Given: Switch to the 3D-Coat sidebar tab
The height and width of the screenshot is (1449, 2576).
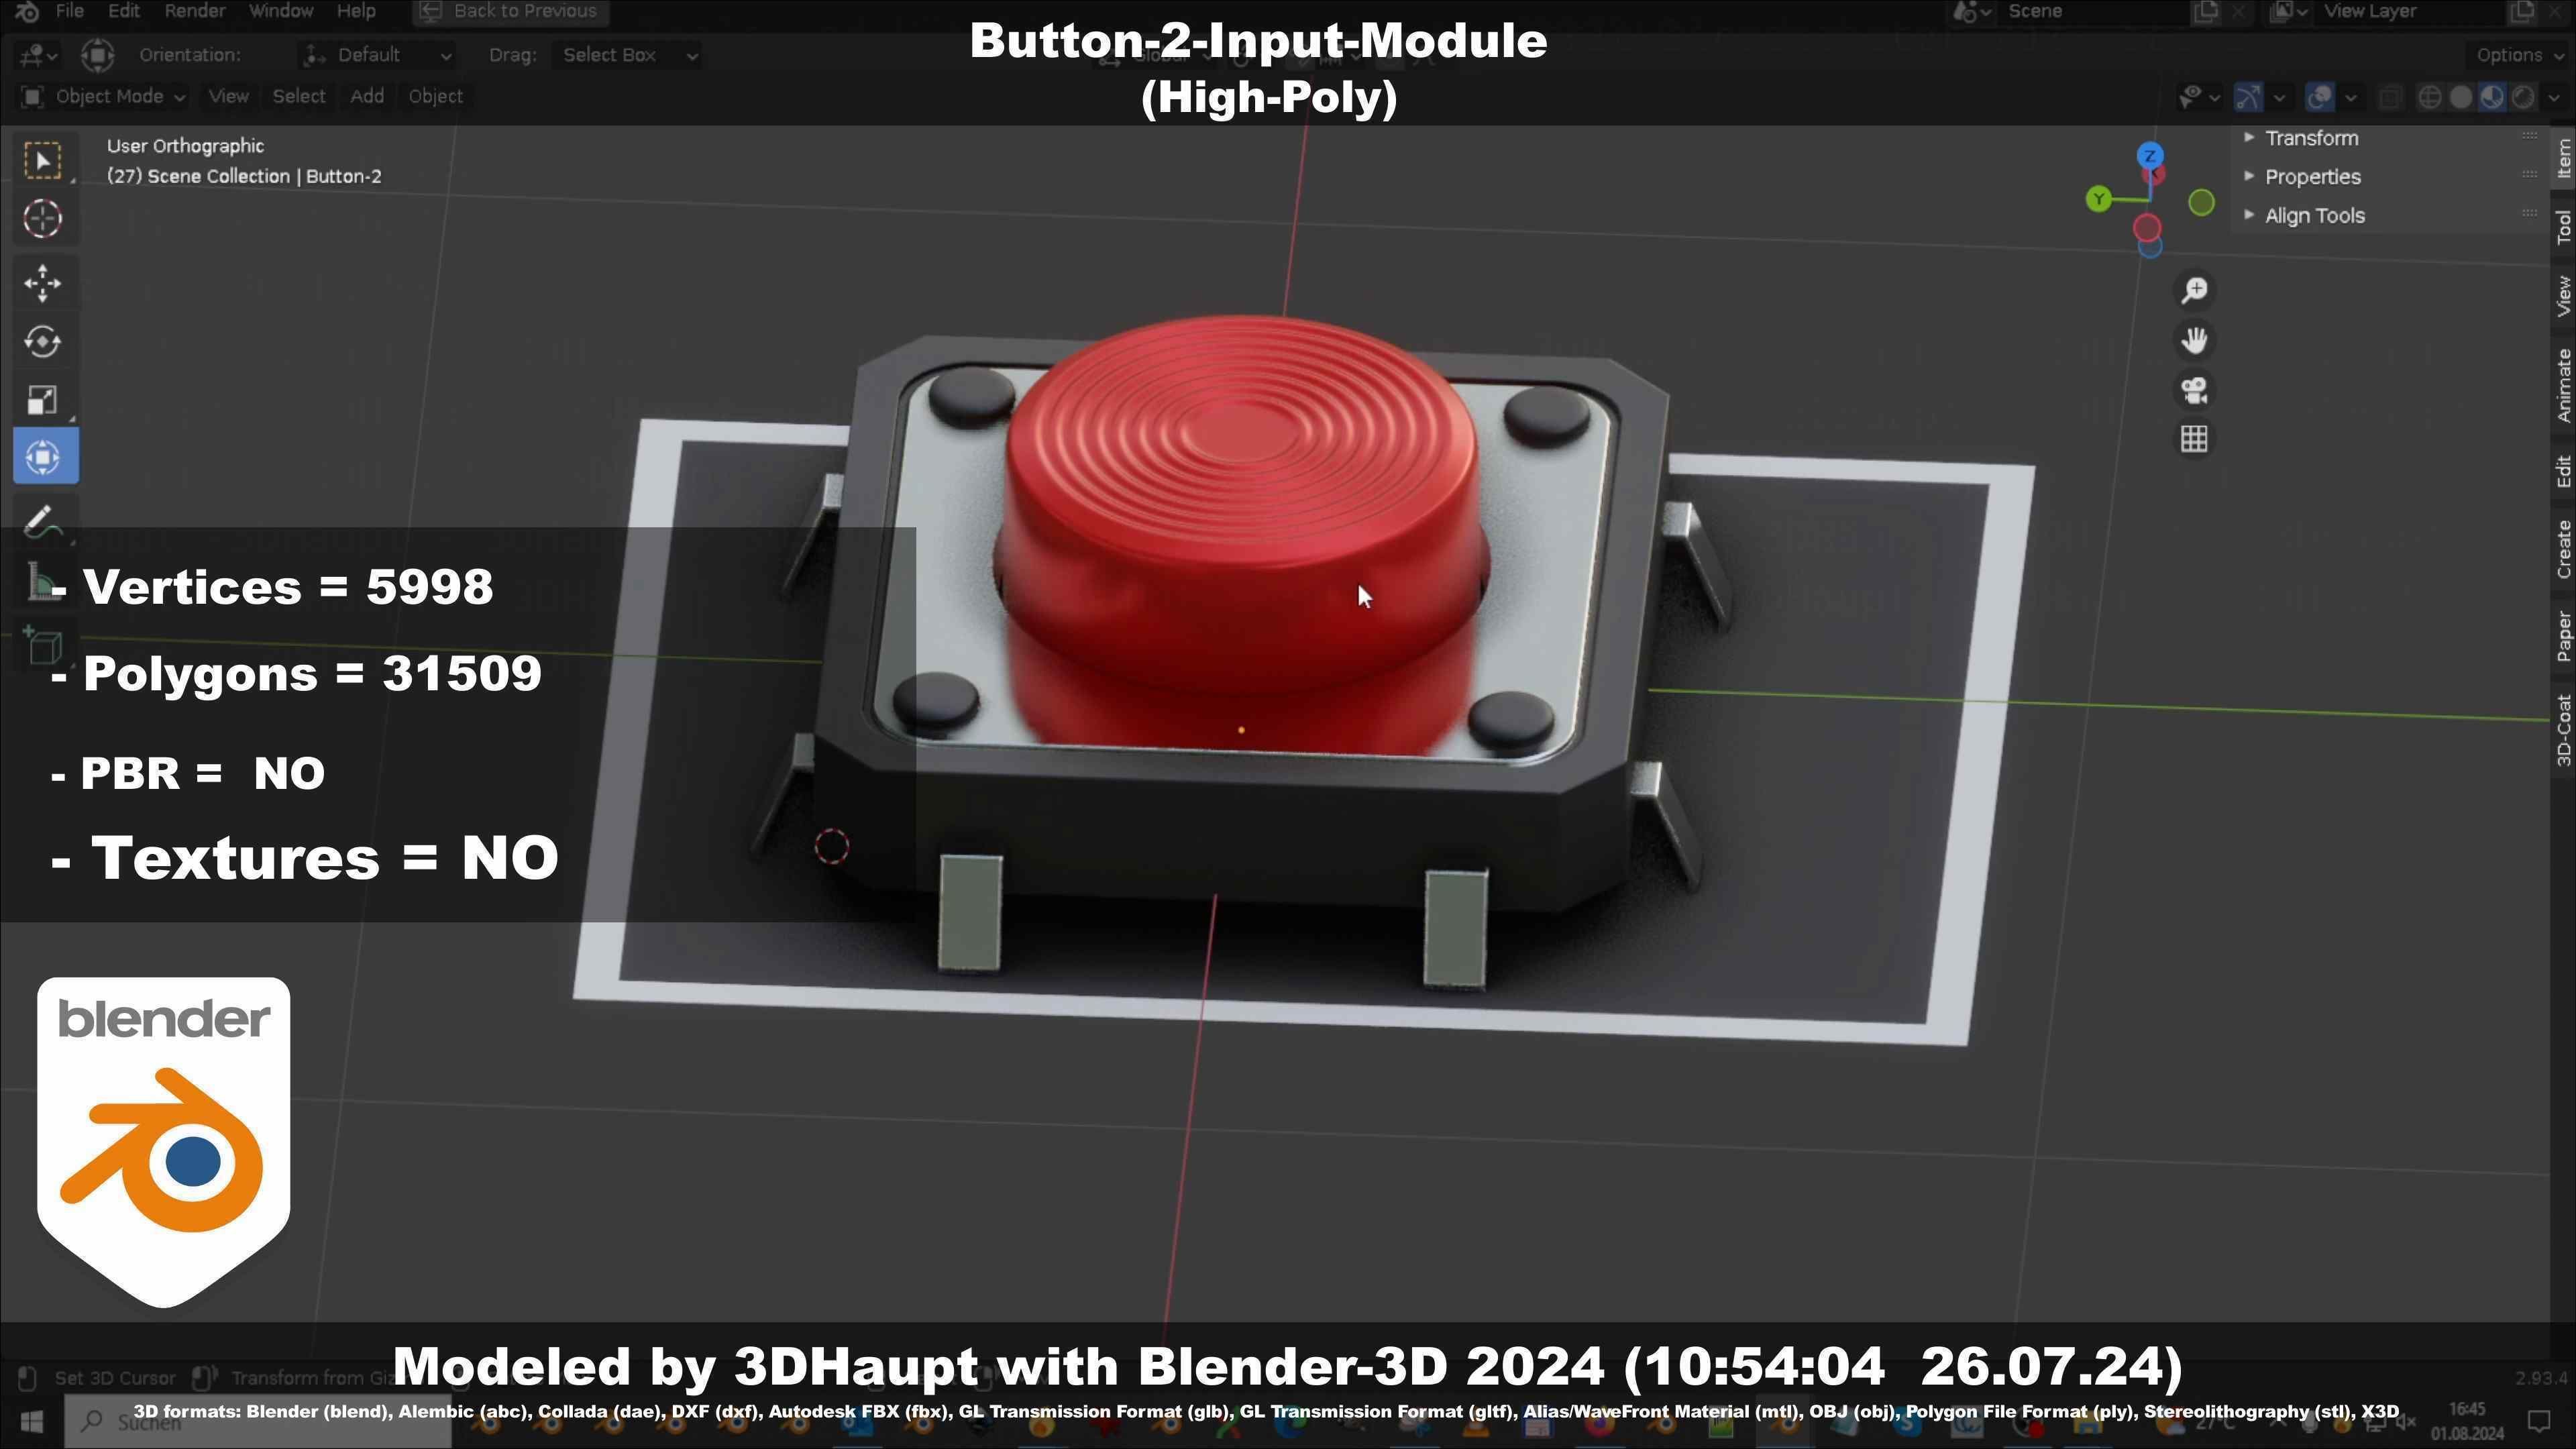Looking at the screenshot, I should (x=2563, y=730).
